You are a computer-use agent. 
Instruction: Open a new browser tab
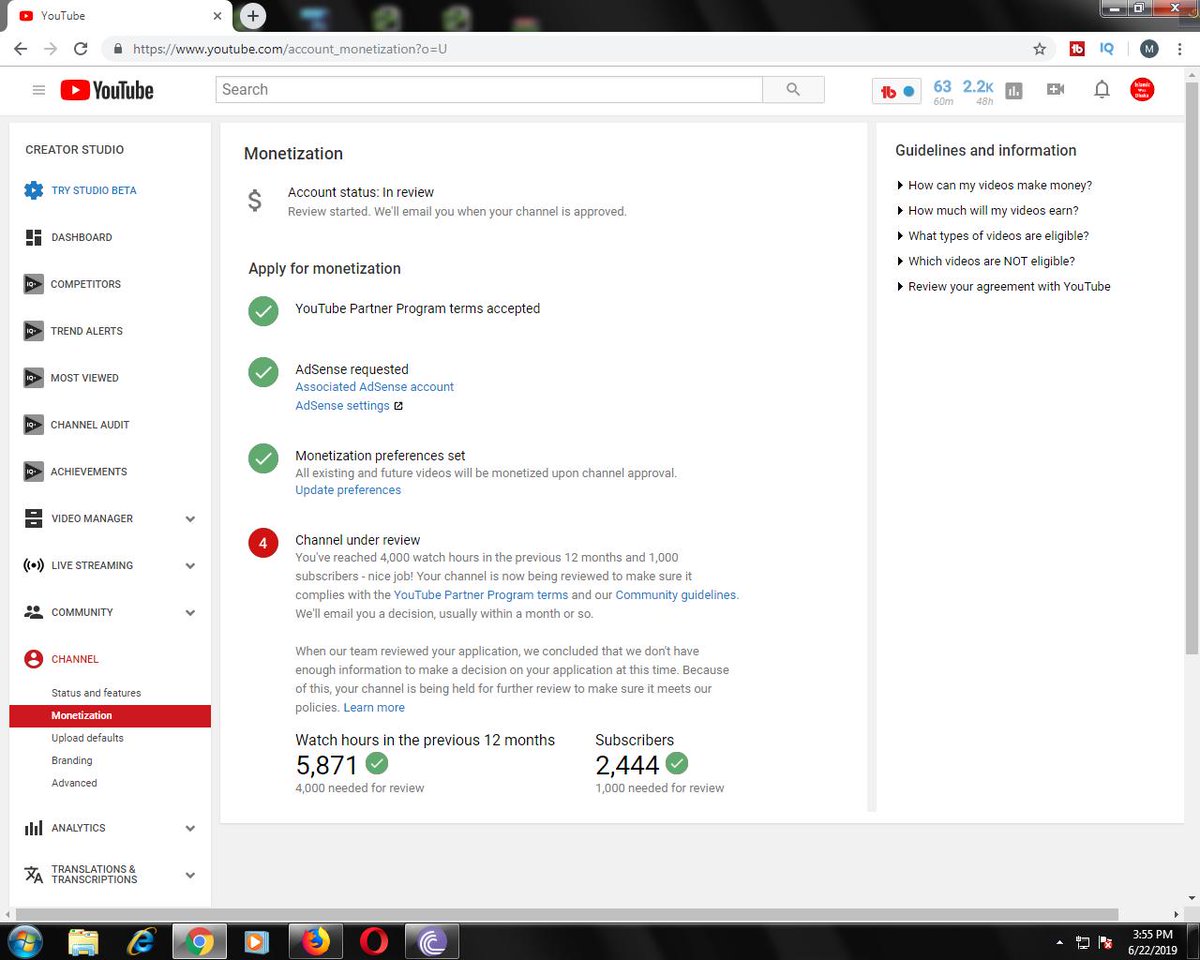click(253, 16)
